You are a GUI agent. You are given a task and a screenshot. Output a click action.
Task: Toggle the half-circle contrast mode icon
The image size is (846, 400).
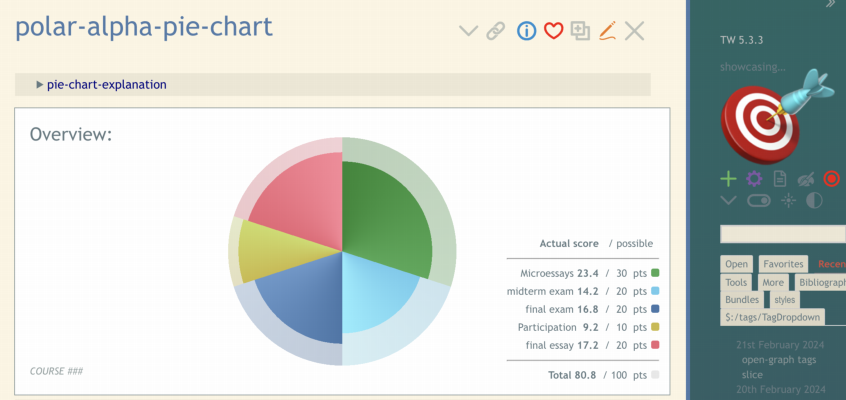814,201
